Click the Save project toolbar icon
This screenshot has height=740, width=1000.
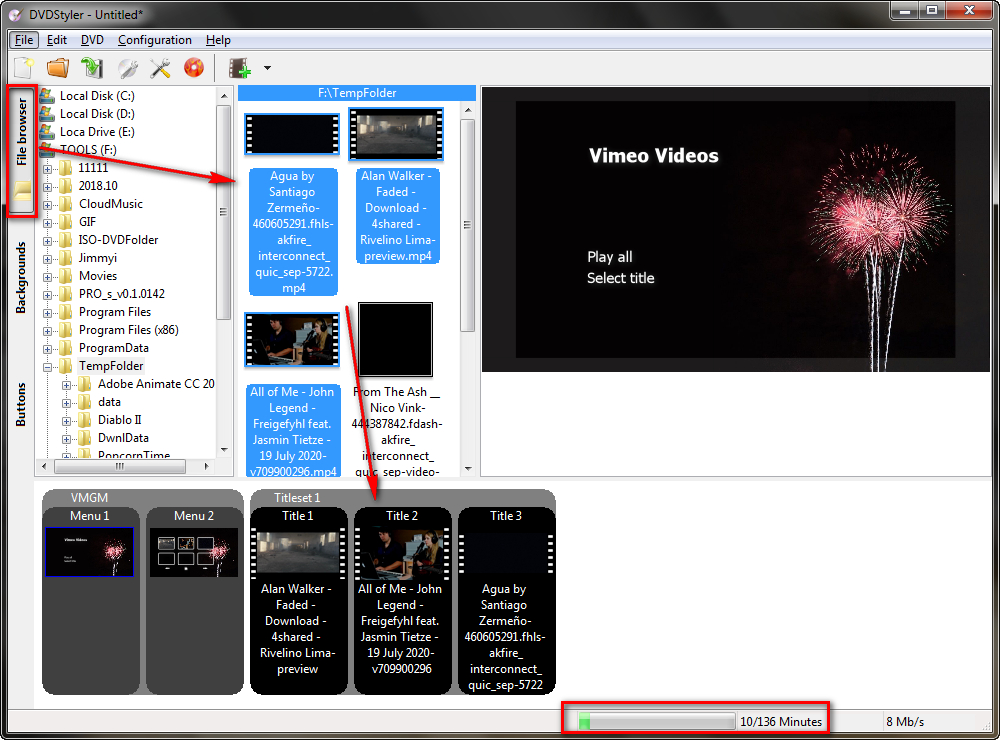(x=91, y=68)
